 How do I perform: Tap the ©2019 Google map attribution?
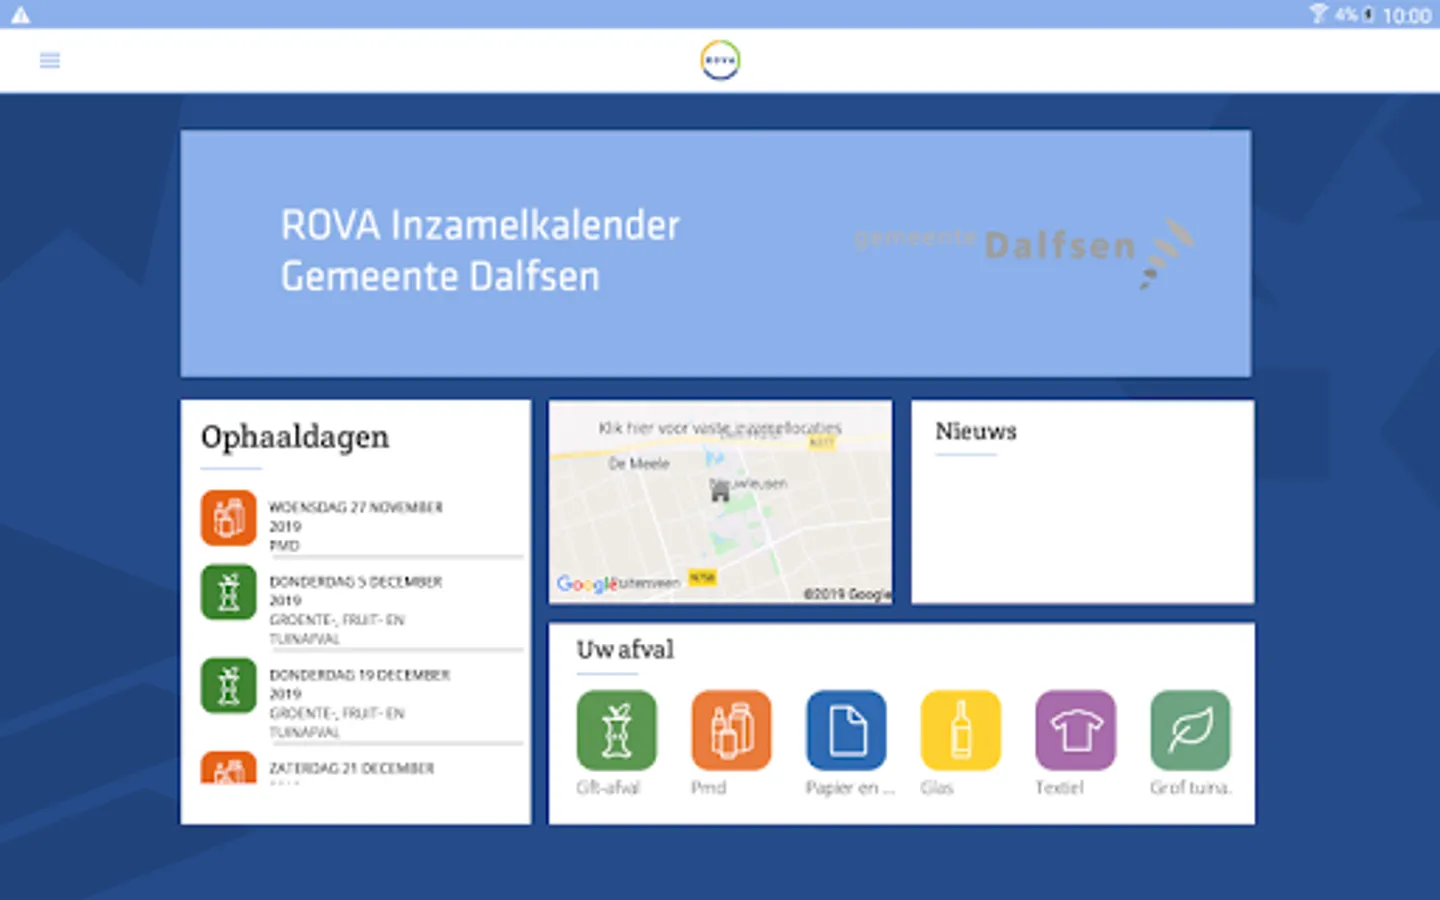pyautogui.click(x=847, y=594)
